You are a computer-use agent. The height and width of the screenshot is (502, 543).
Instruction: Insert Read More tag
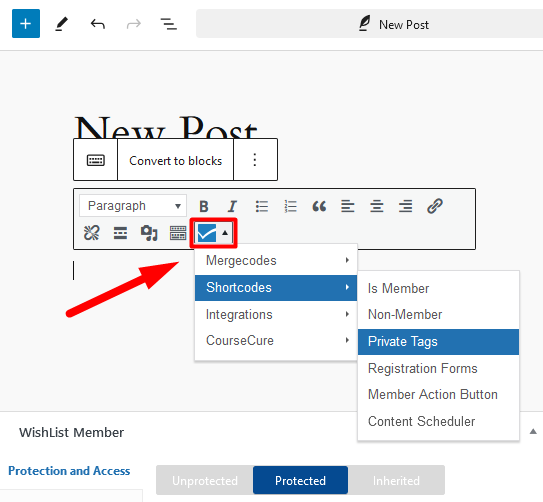[121, 233]
